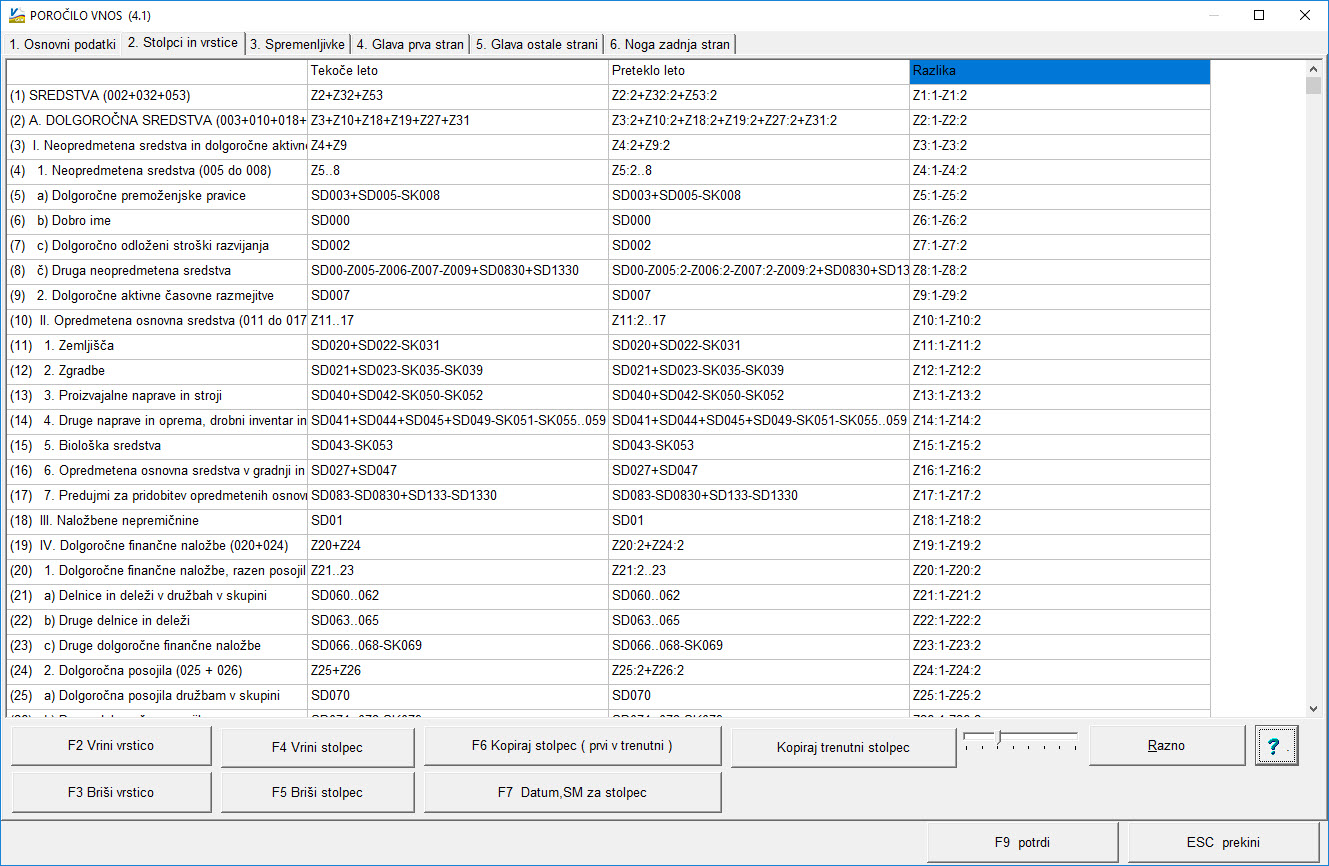1329x866 pixels.
Task: Click the F3 Briši vrstico button
Action: (111, 792)
